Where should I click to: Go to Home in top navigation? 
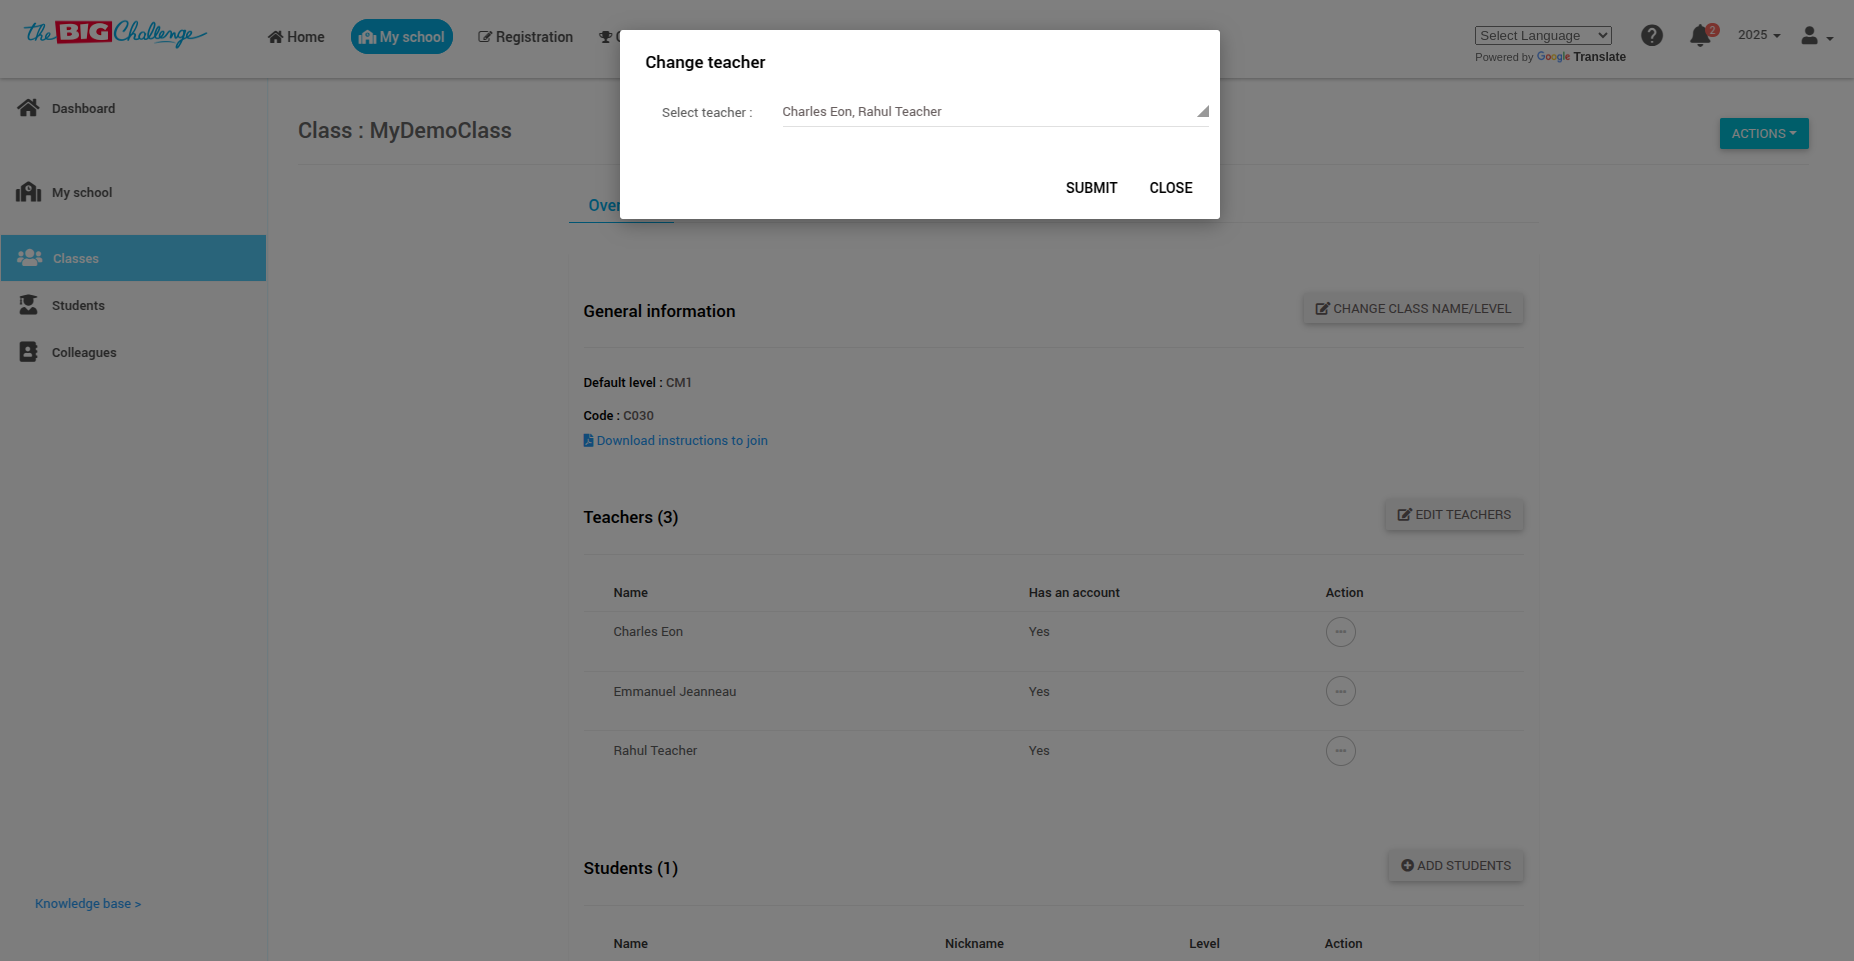click(x=296, y=37)
